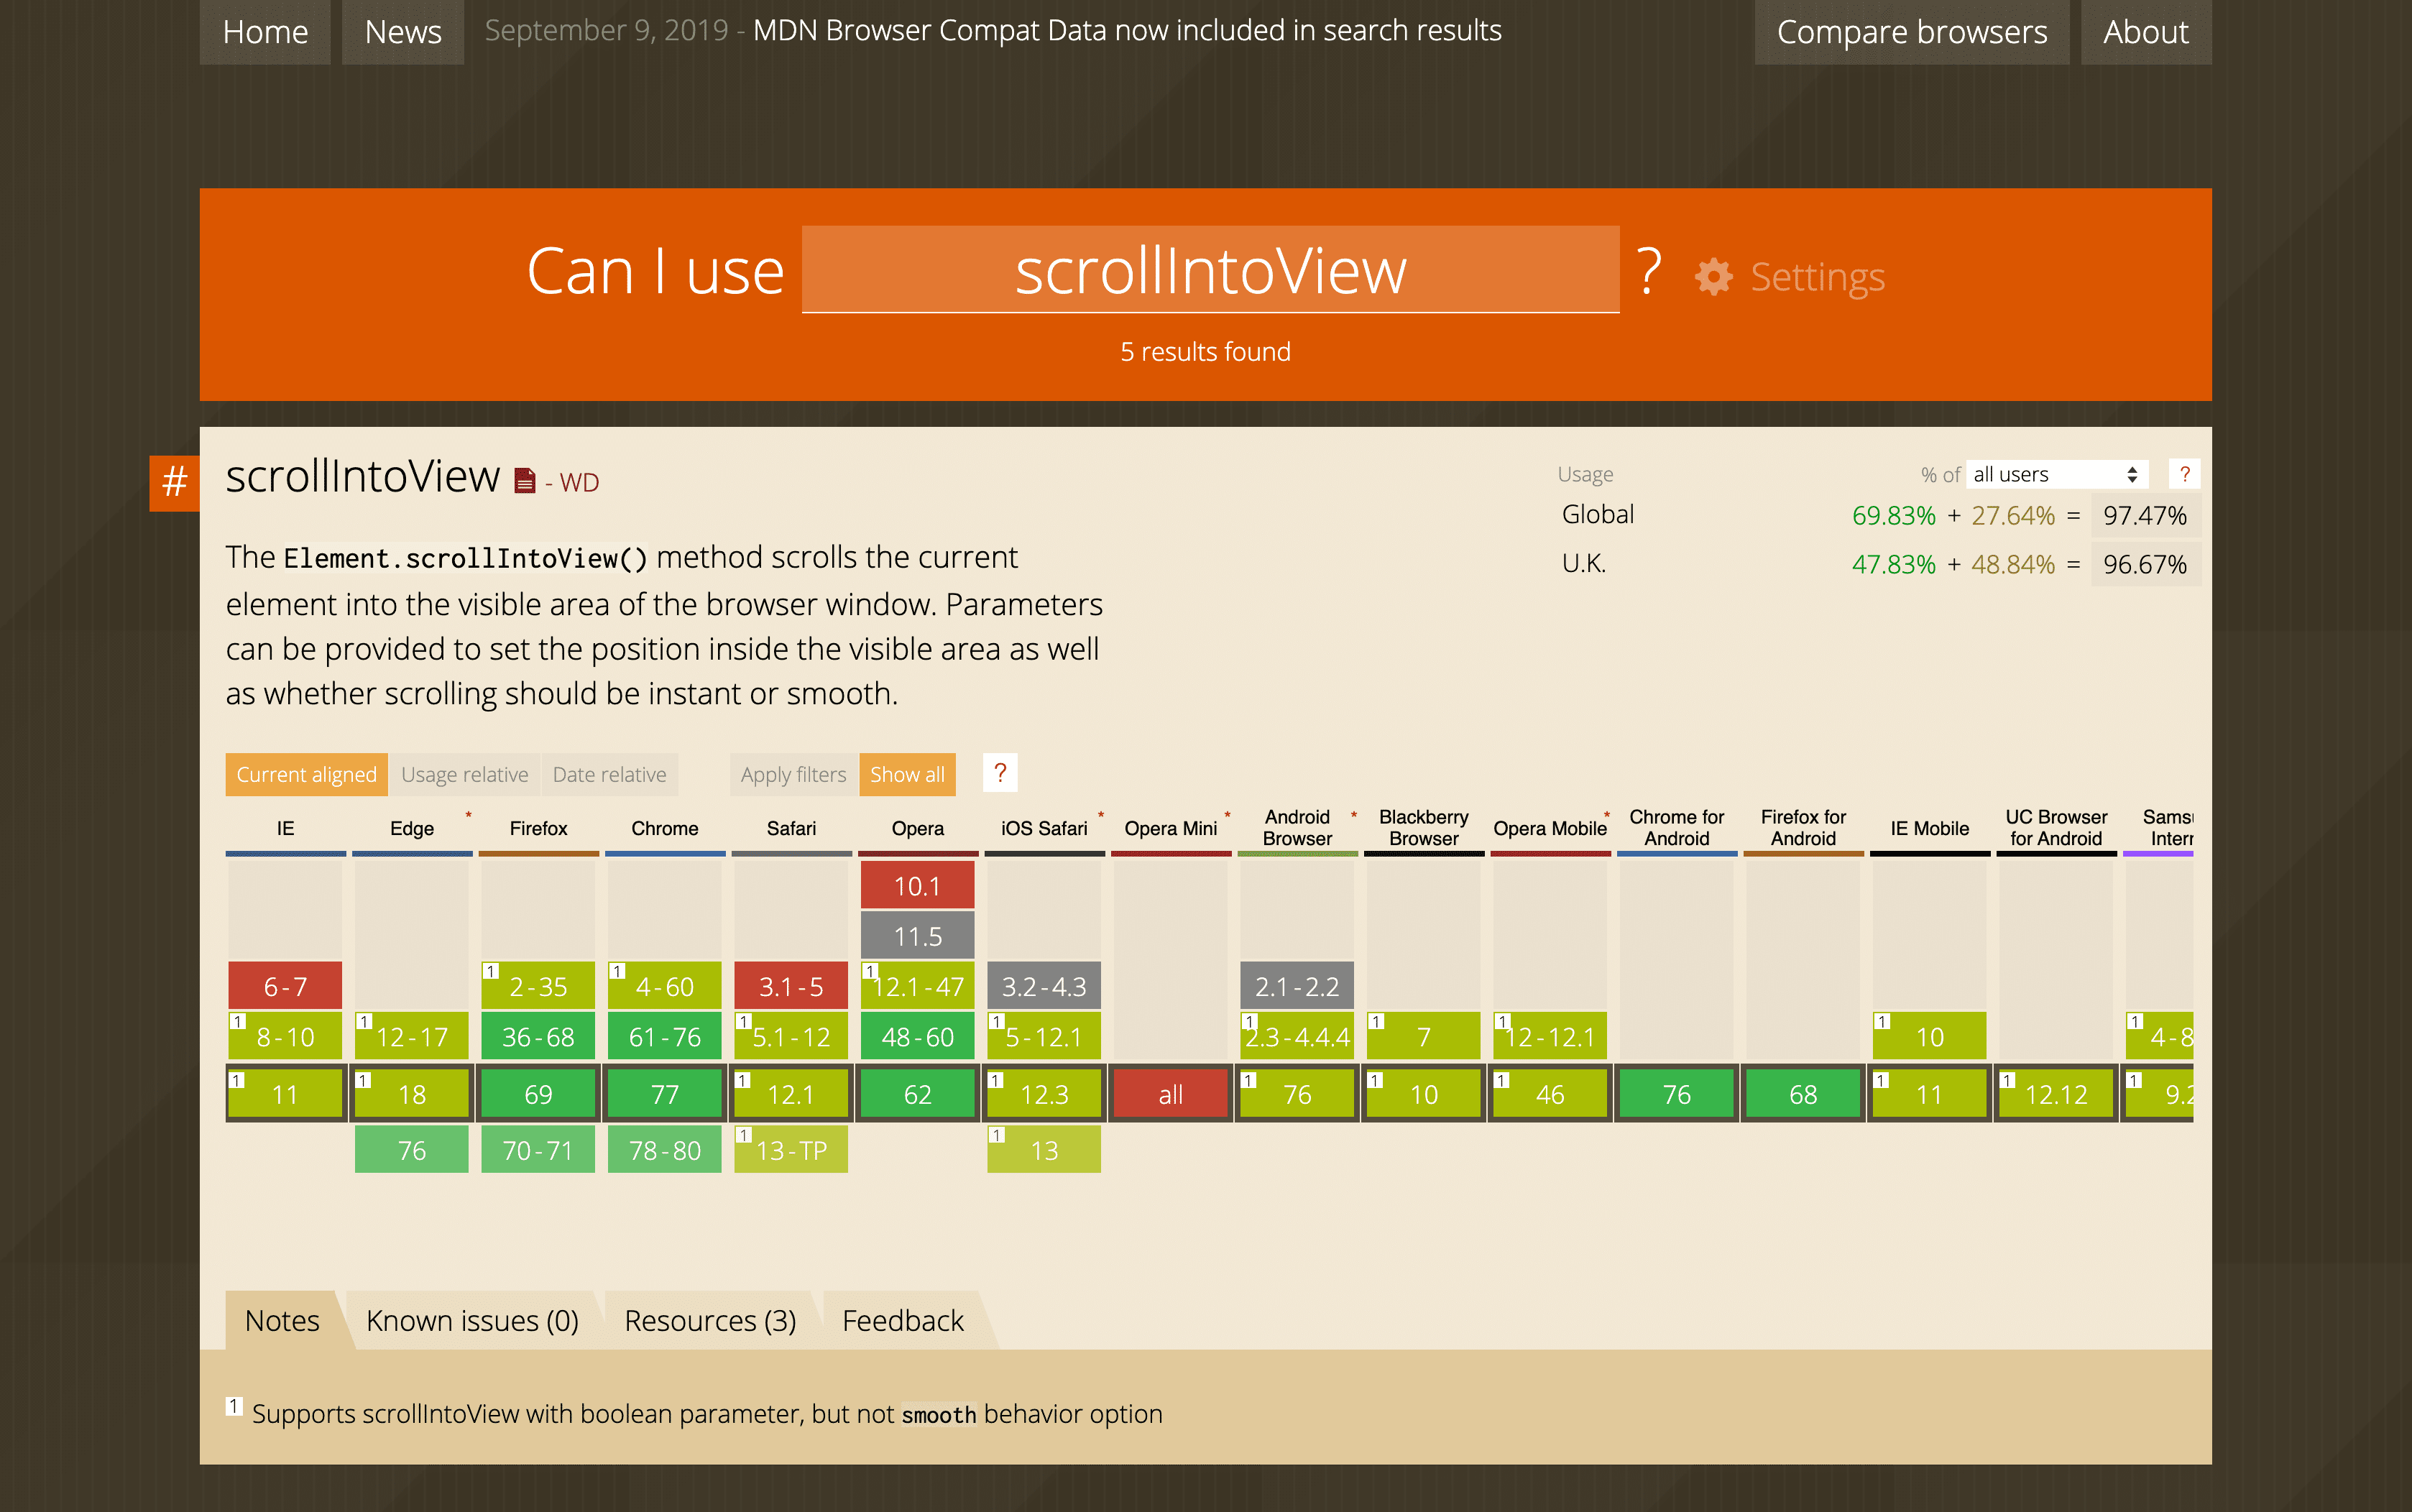This screenshot has height=1512, width=2412.
Task: Select the IE Mobile 10 cell
Action: tap(1930, 1036)
